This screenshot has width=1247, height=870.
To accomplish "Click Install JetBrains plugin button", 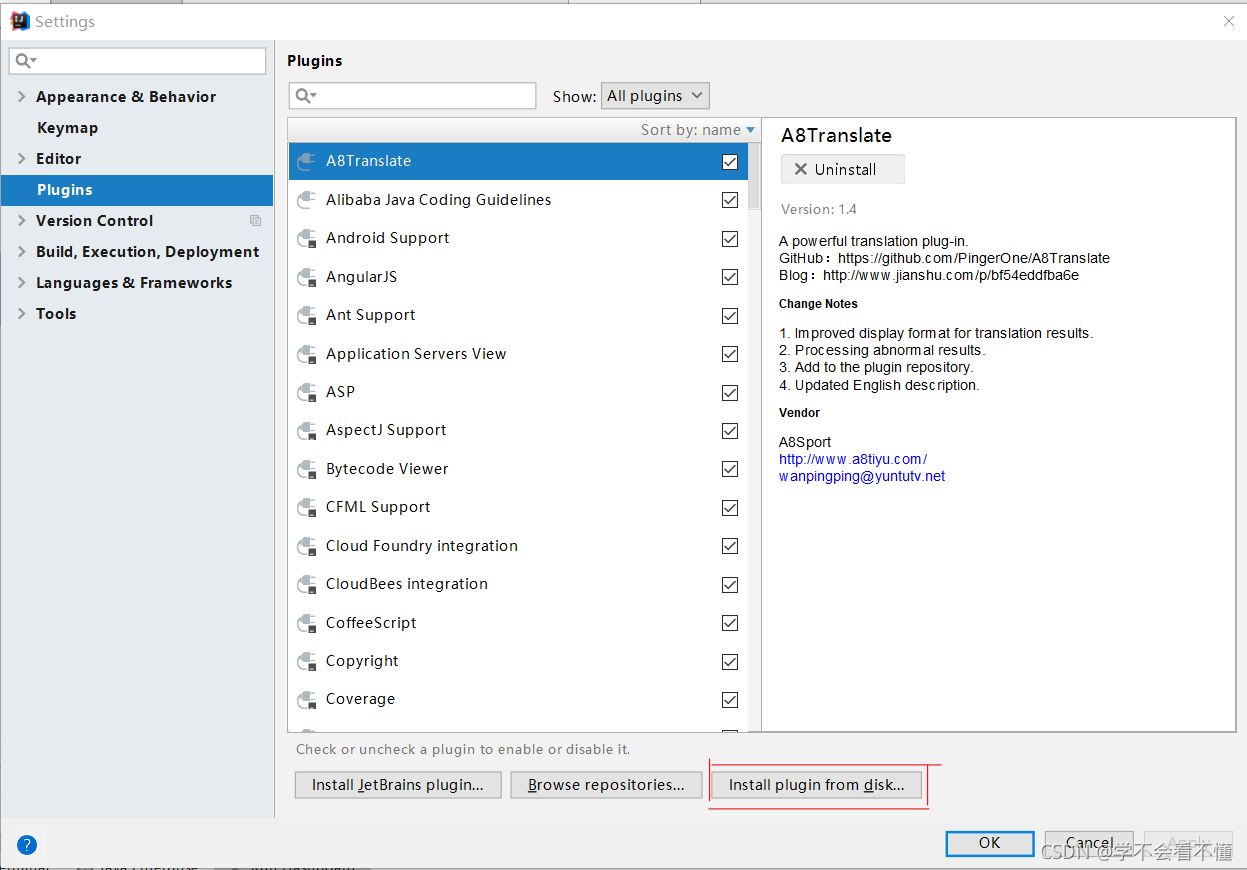I will point(397,785).
